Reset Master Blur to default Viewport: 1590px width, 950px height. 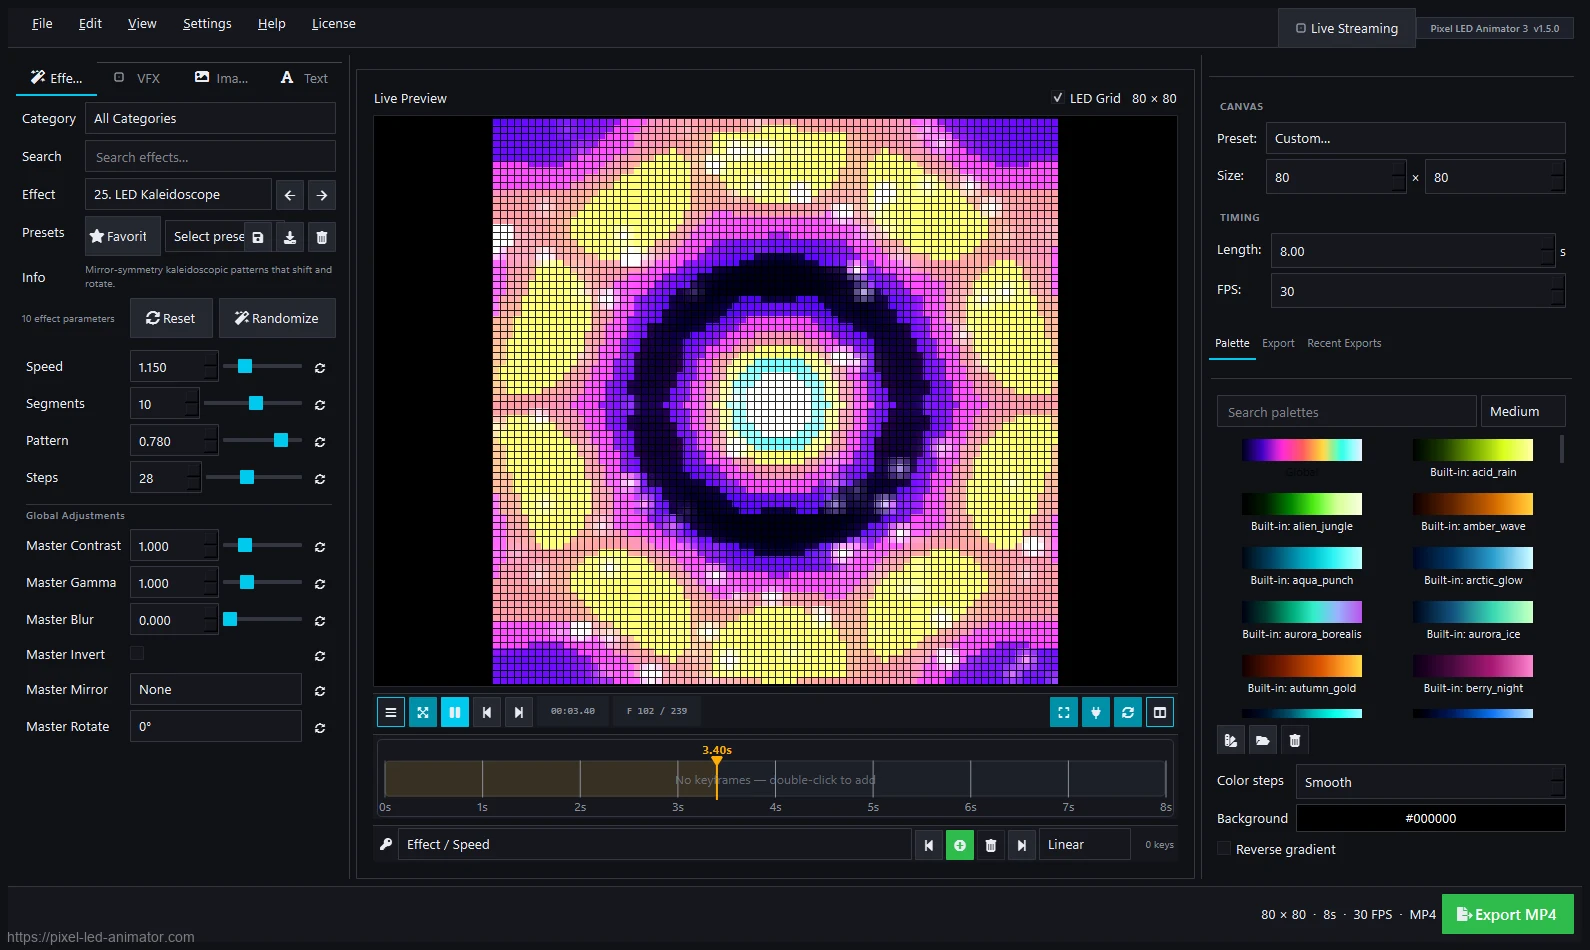click(x=320, y=621)
